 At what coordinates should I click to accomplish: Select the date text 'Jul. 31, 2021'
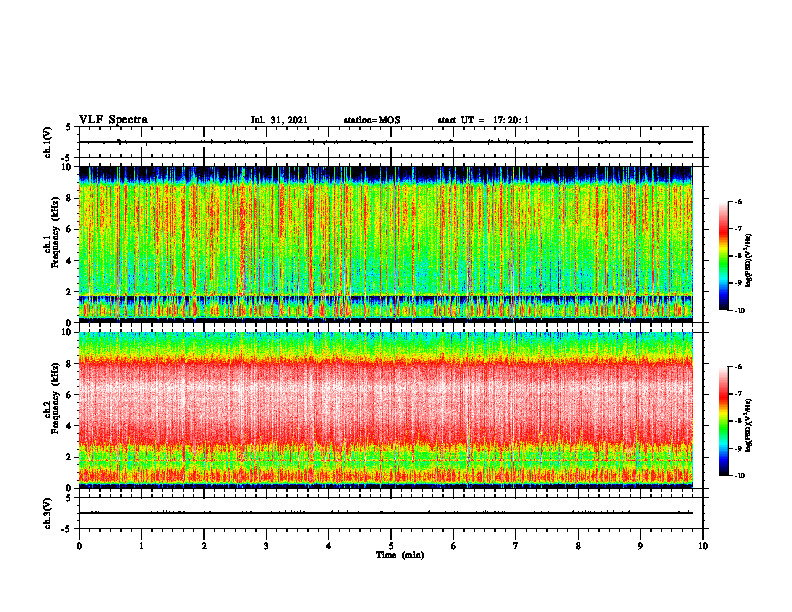tap(279, 120)
